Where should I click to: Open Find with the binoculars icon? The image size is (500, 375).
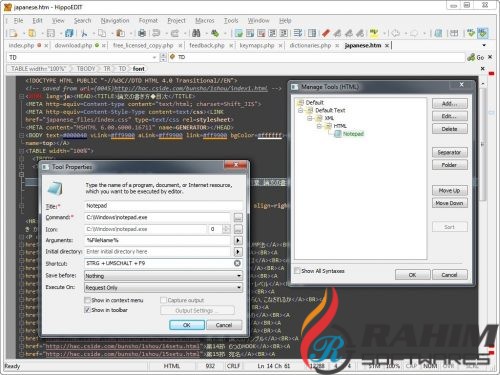click(196, 33)
